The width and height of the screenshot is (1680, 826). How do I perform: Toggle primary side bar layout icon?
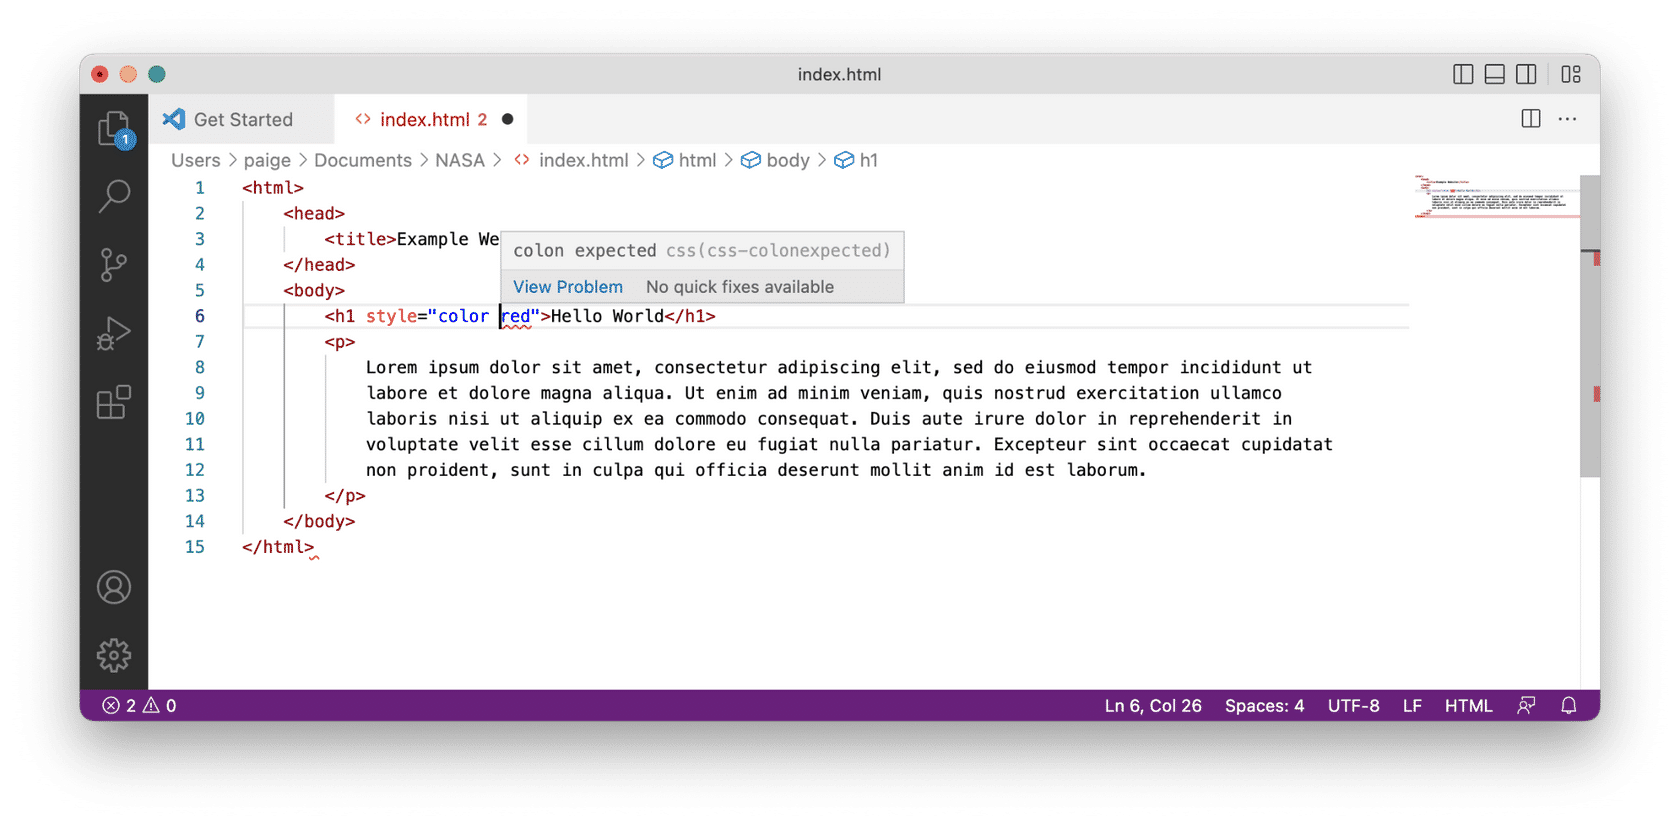(1463, 74)
